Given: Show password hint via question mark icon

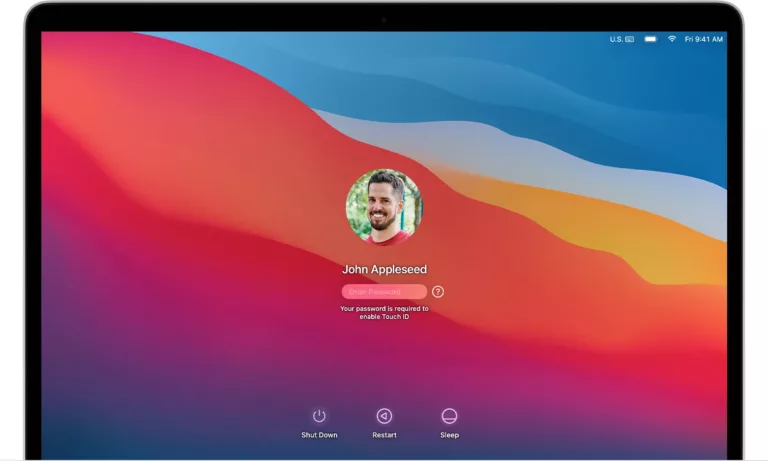Looking at the screenshot, I should 438,292.
